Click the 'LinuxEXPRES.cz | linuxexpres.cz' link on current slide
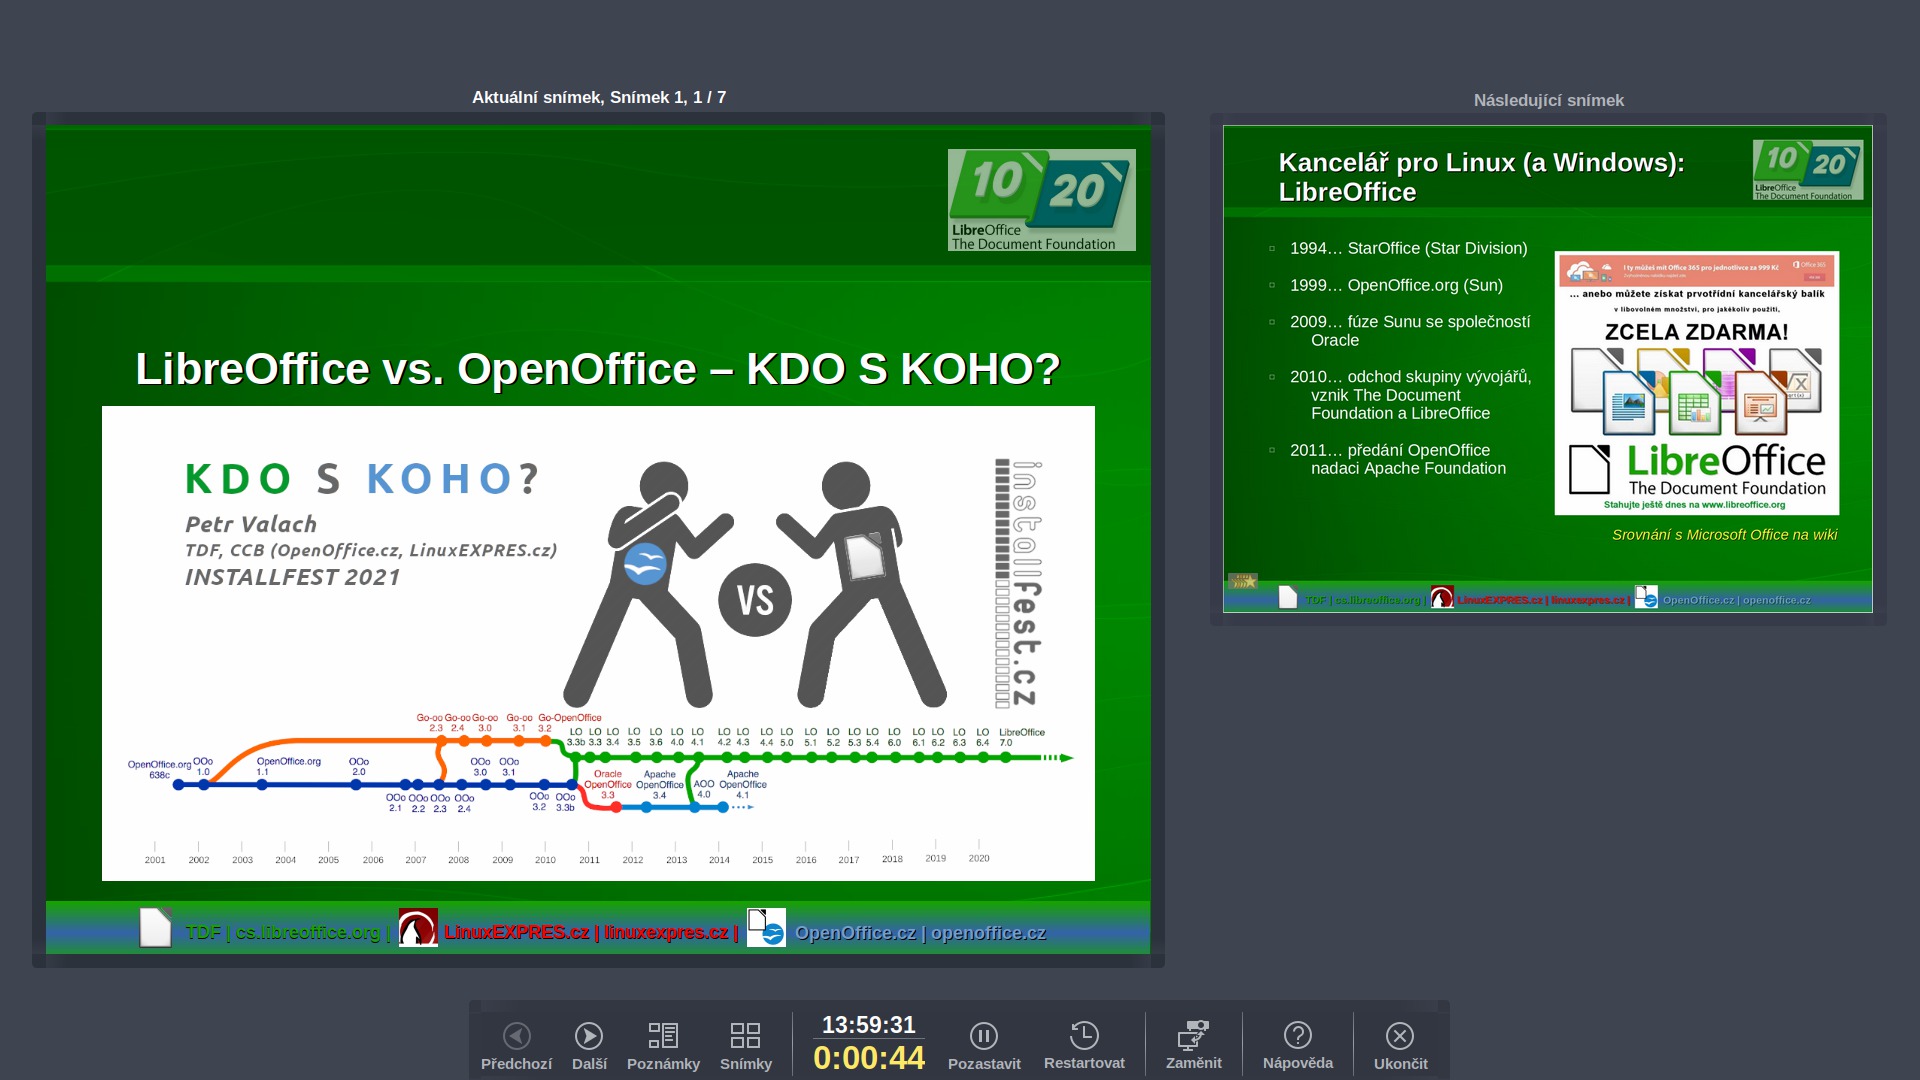The image size is (1920, 1080). click(586, 933)
